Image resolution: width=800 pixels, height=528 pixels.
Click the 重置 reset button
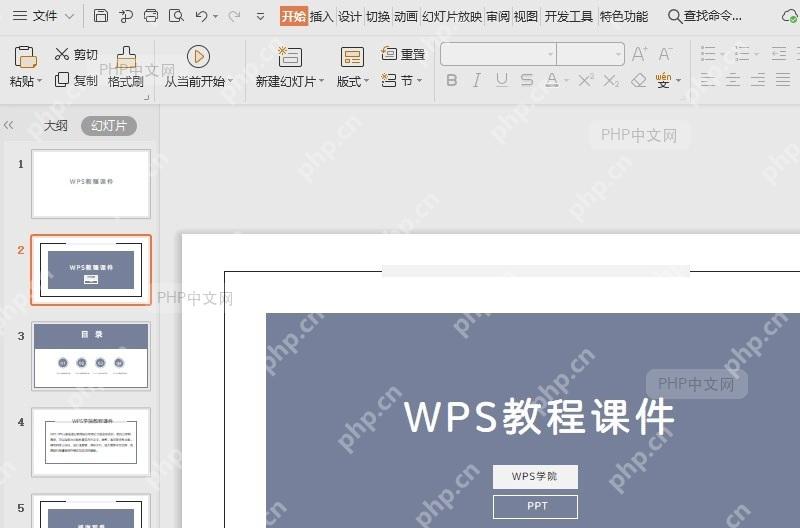click(x=403, y=54)
